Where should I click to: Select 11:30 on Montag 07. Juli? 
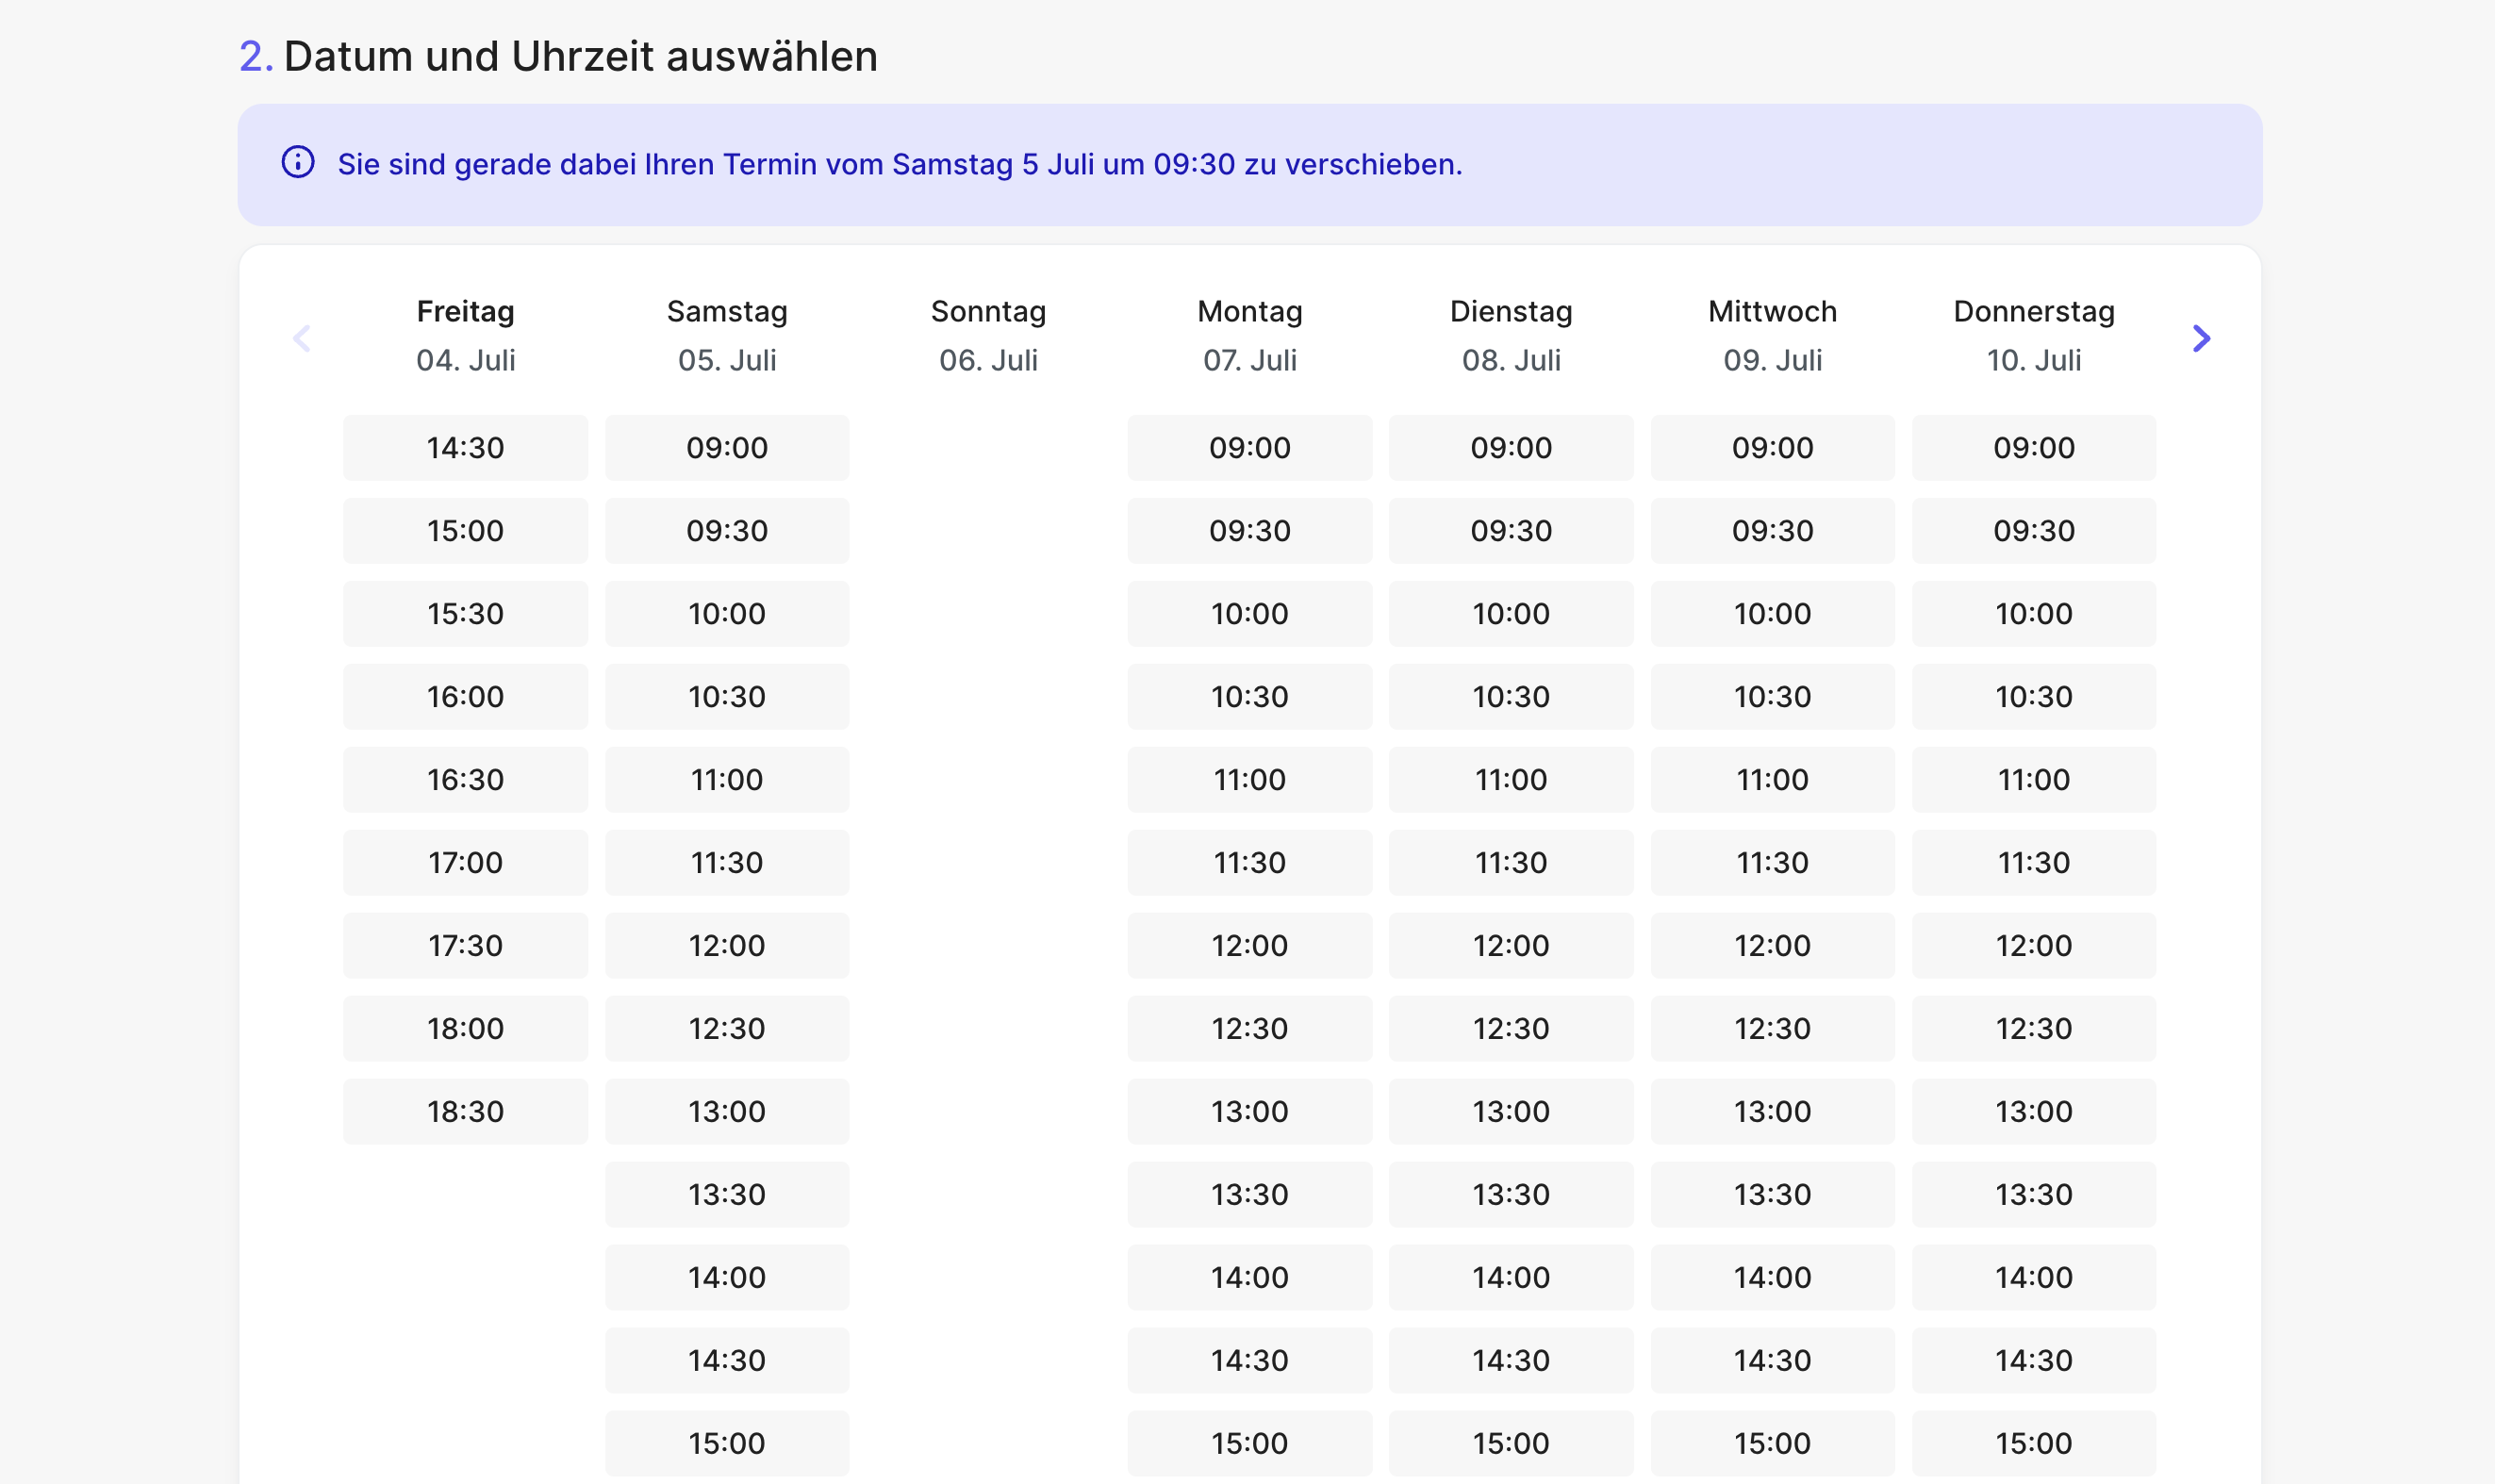(1250, 862)
